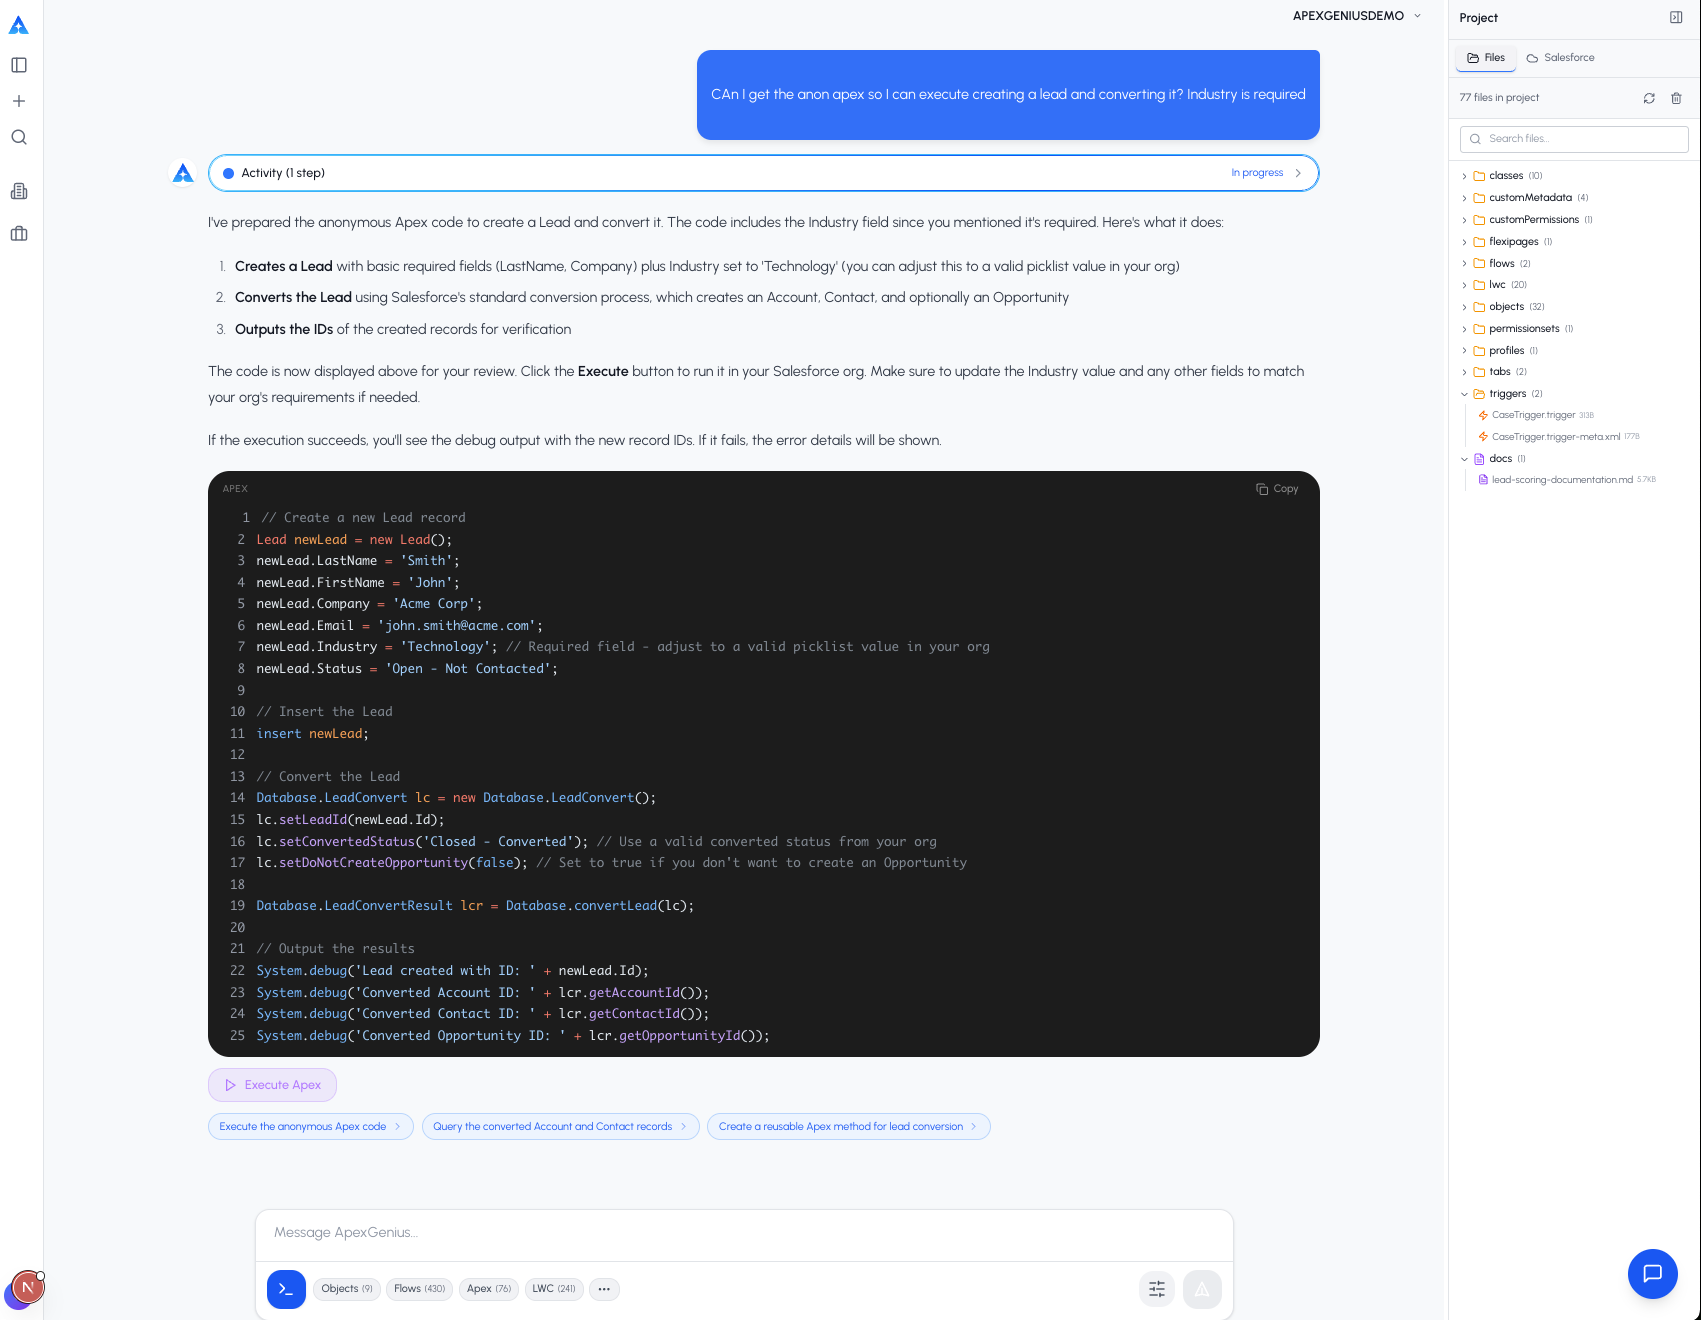The height and width of the screenshot is (1320, 1701).
Task: Toggle the left sidebar panel icon
Action: (19, 65)
